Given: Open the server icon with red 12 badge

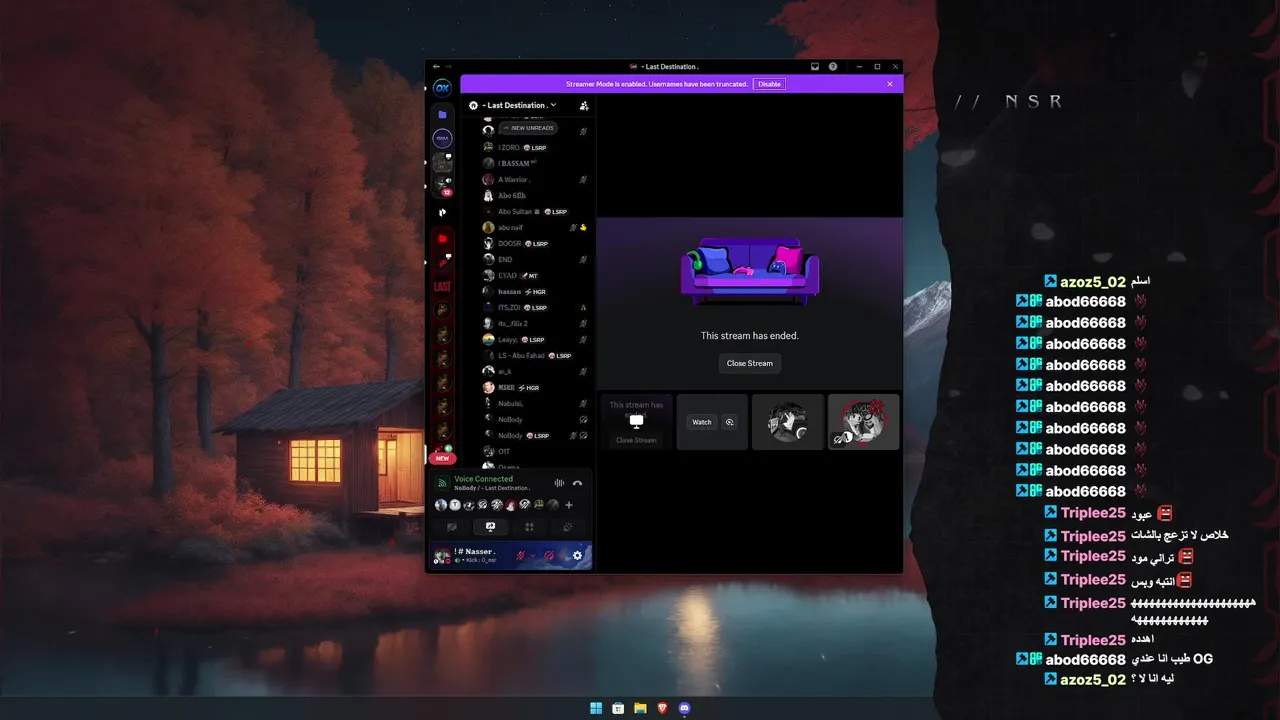Looking at the screenshot, I should [442, 185].
